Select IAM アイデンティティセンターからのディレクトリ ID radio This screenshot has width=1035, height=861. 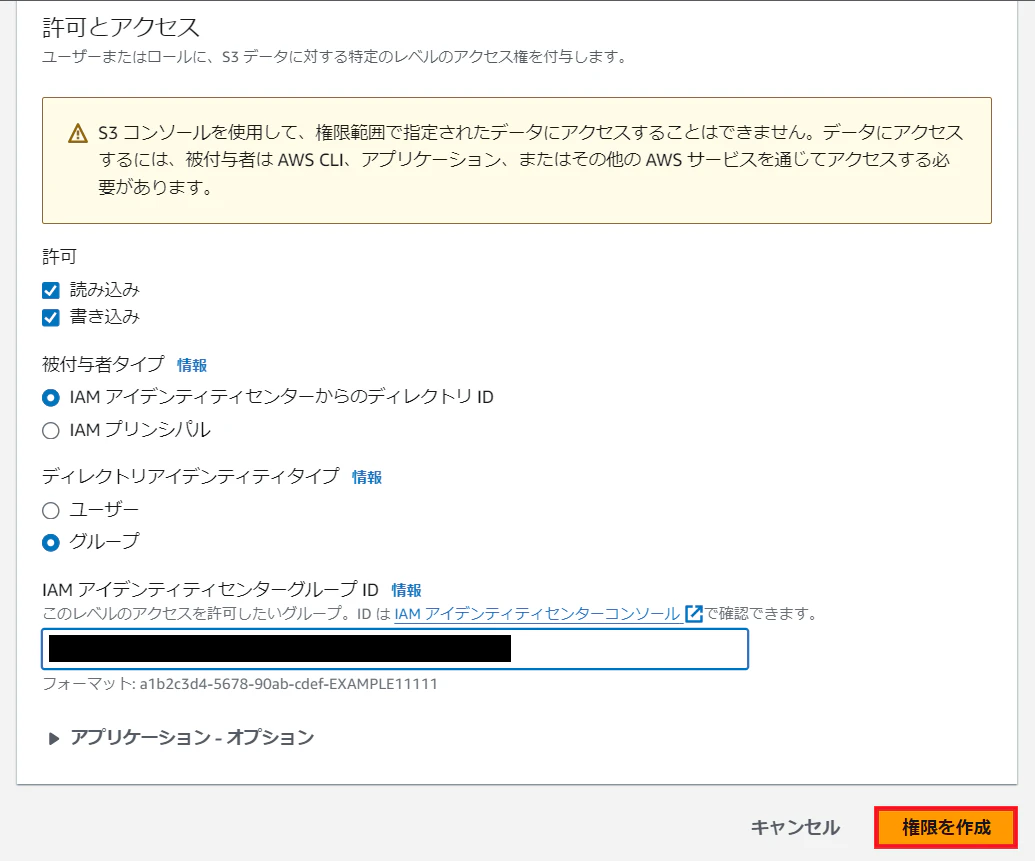51,397
